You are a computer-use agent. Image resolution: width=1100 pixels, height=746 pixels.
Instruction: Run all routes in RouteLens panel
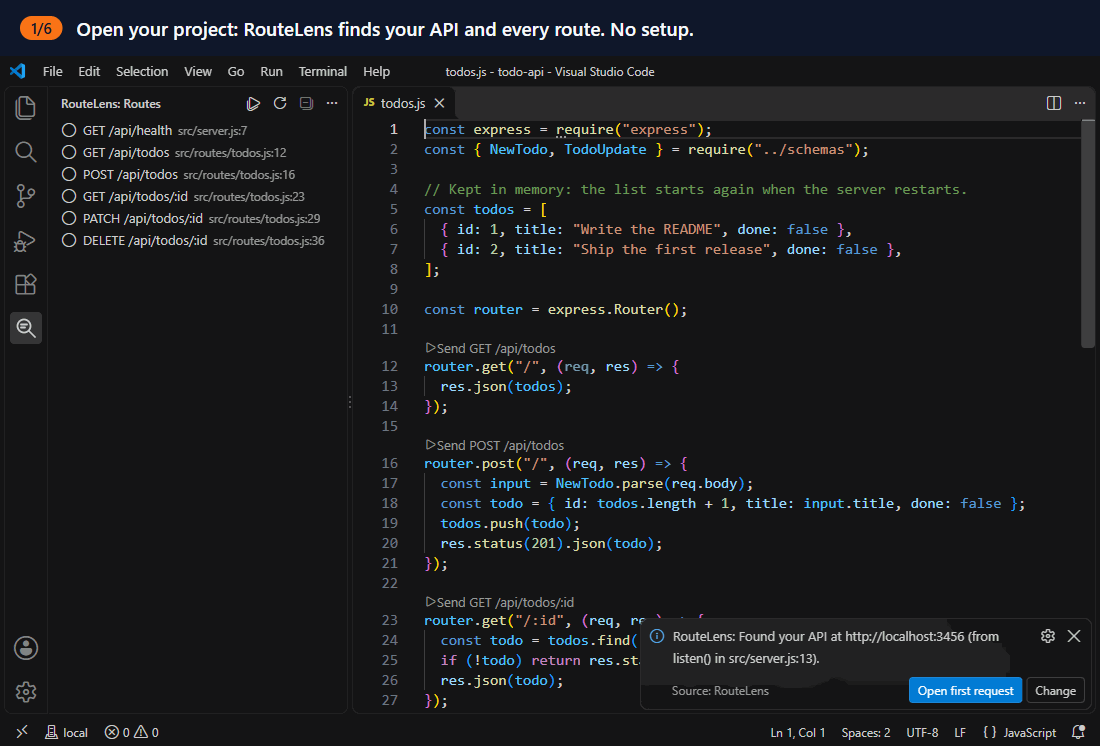click(253, 104)
